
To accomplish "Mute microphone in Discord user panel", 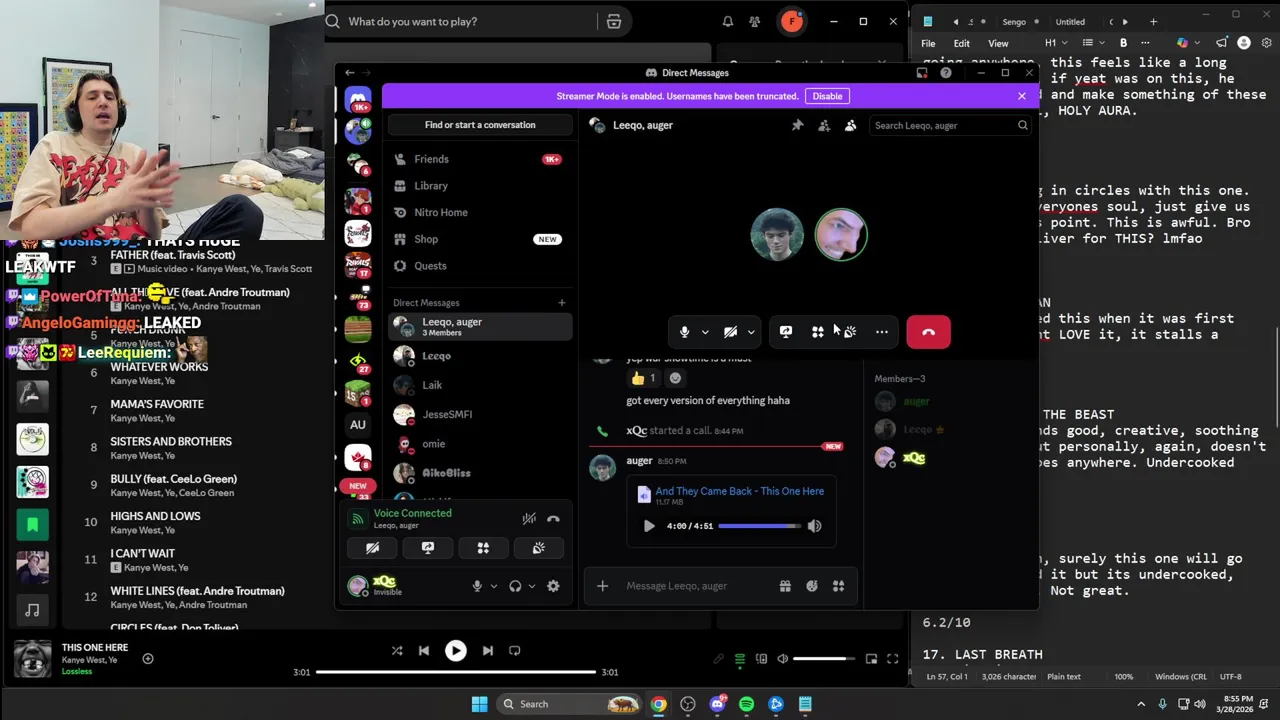I will coord(477,586).
